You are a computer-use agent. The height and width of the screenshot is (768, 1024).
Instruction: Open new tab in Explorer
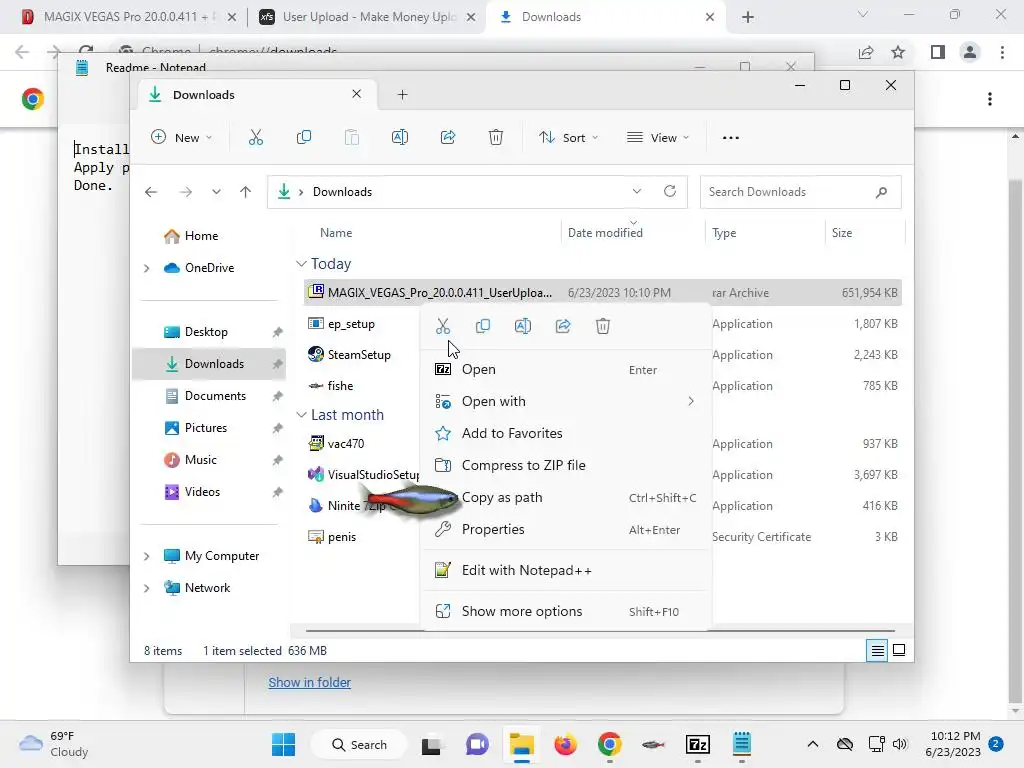coord(402,95)
